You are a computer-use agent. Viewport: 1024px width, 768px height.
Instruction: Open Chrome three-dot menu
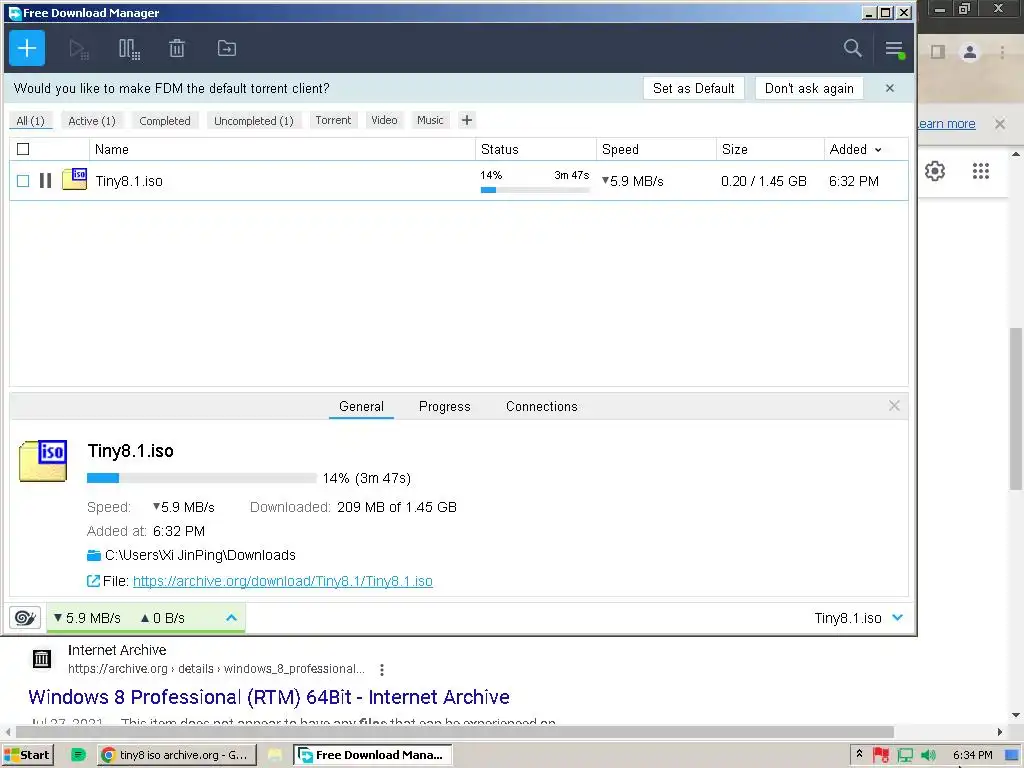pyautogui.click(x=1002, y=52)
